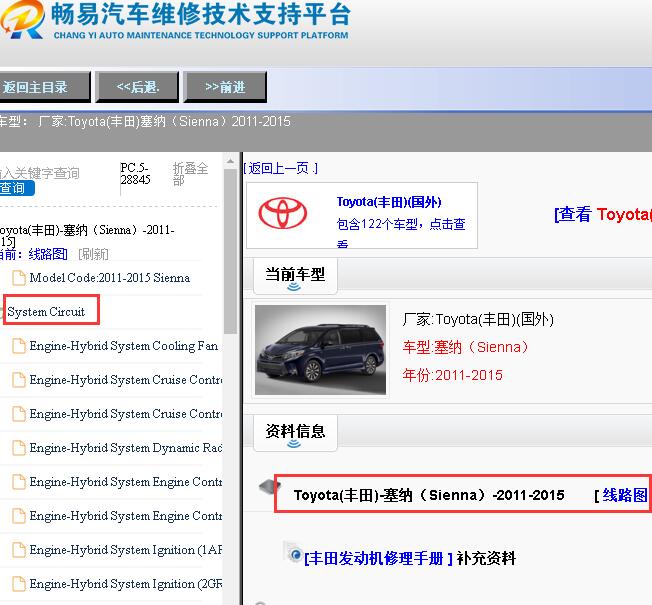Click document icon beside second Engine Control entry
Screen dimensions: 652x605
point(19,516)
